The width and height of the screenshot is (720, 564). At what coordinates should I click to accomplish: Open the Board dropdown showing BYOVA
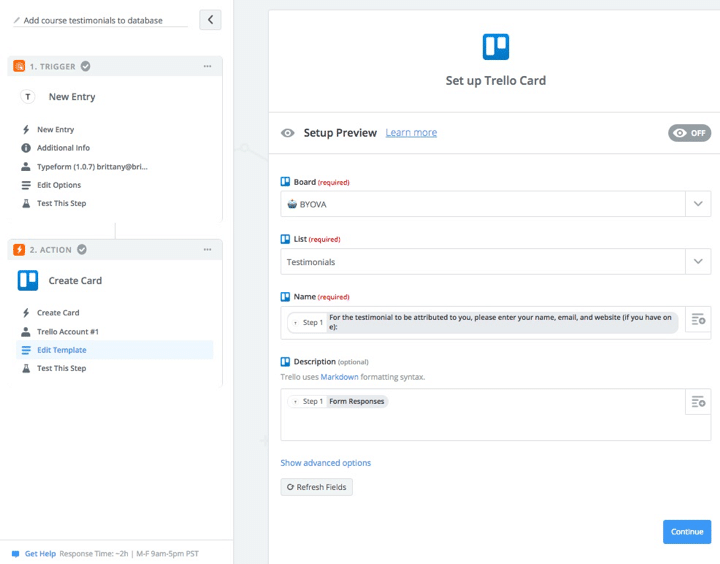tap(495, 204)
